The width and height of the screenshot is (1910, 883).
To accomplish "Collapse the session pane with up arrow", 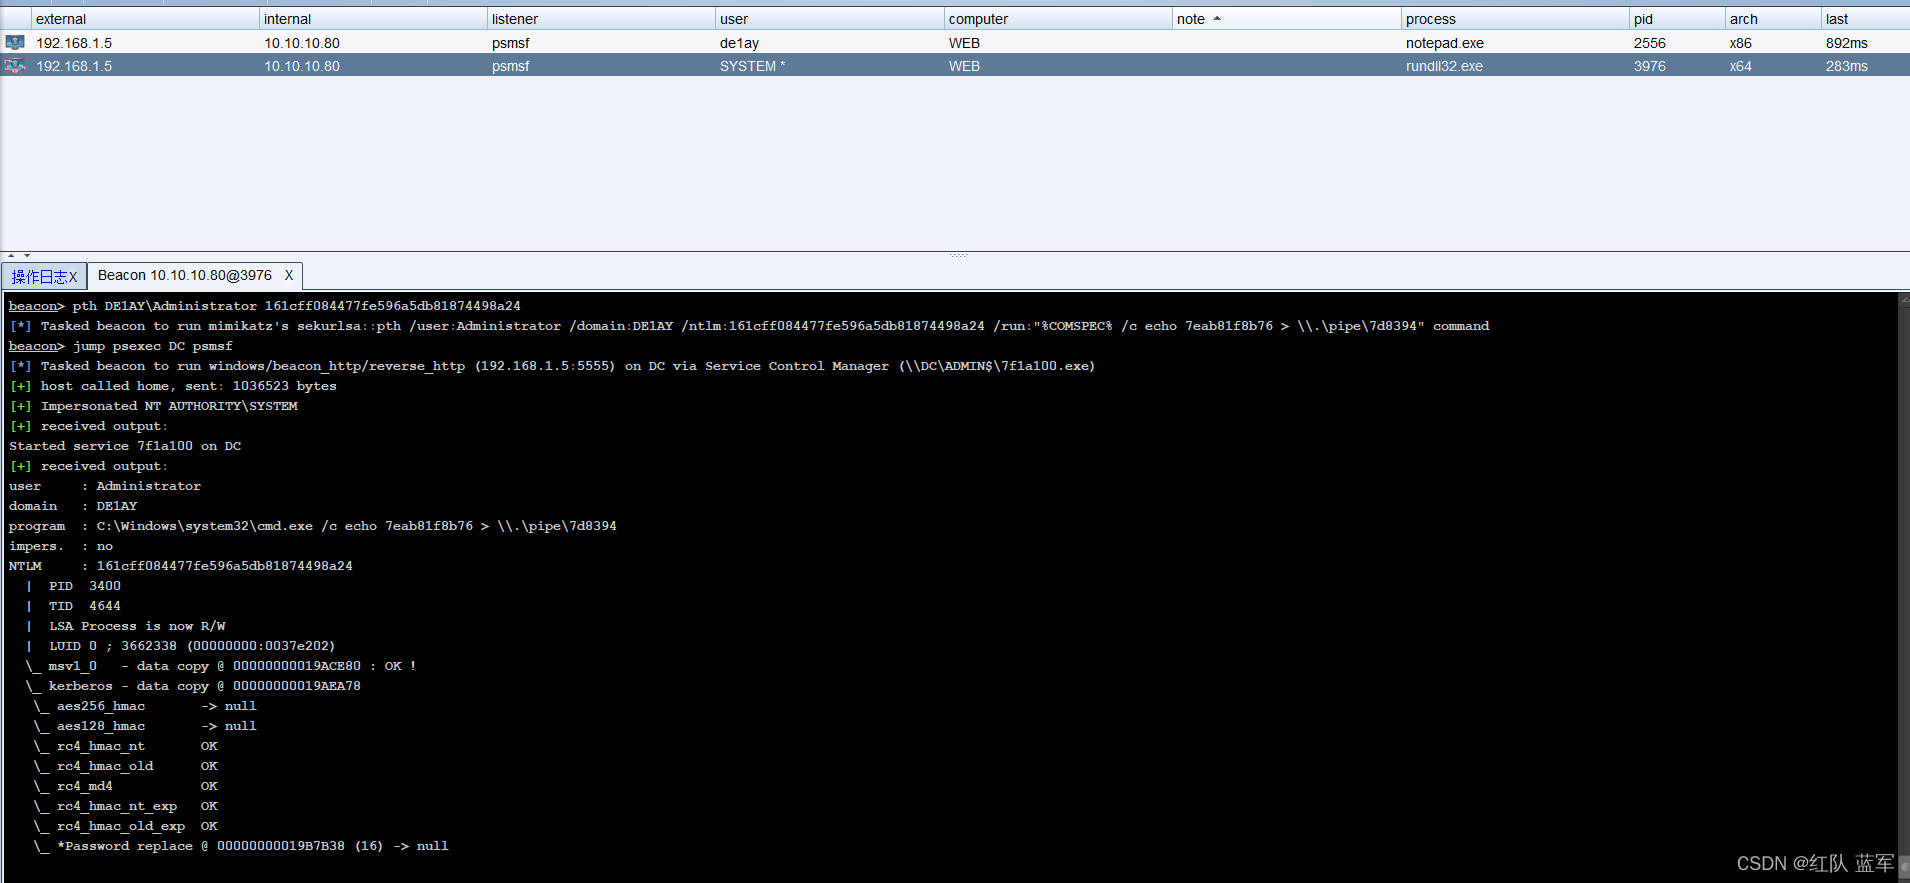I will point(11,256).
